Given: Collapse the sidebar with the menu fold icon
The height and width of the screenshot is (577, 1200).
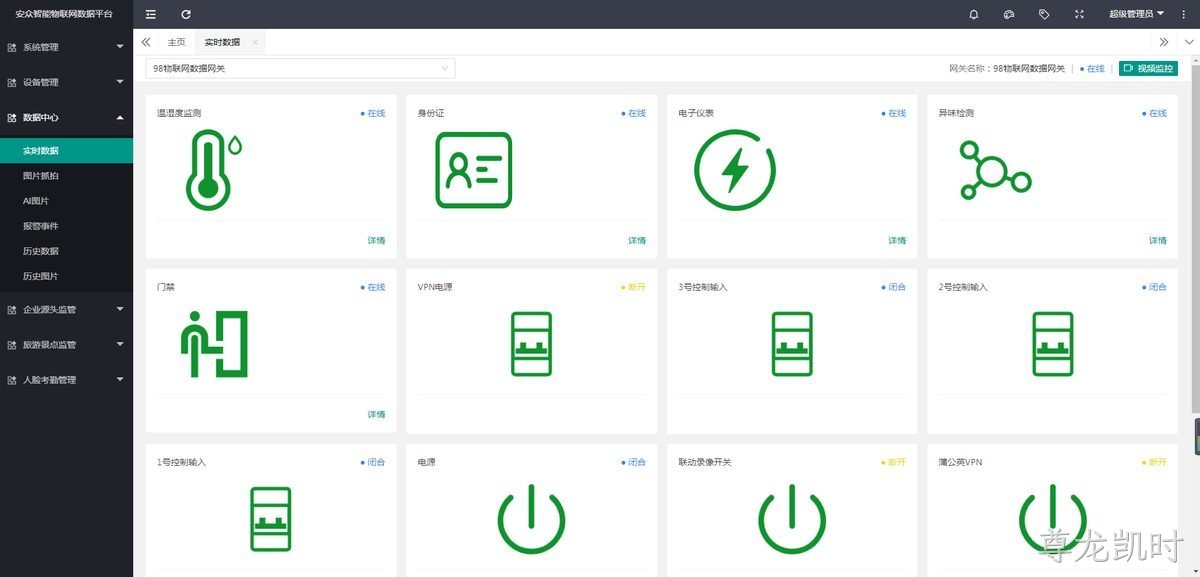Looking at the screenshot, I should (x=151, y=14).
